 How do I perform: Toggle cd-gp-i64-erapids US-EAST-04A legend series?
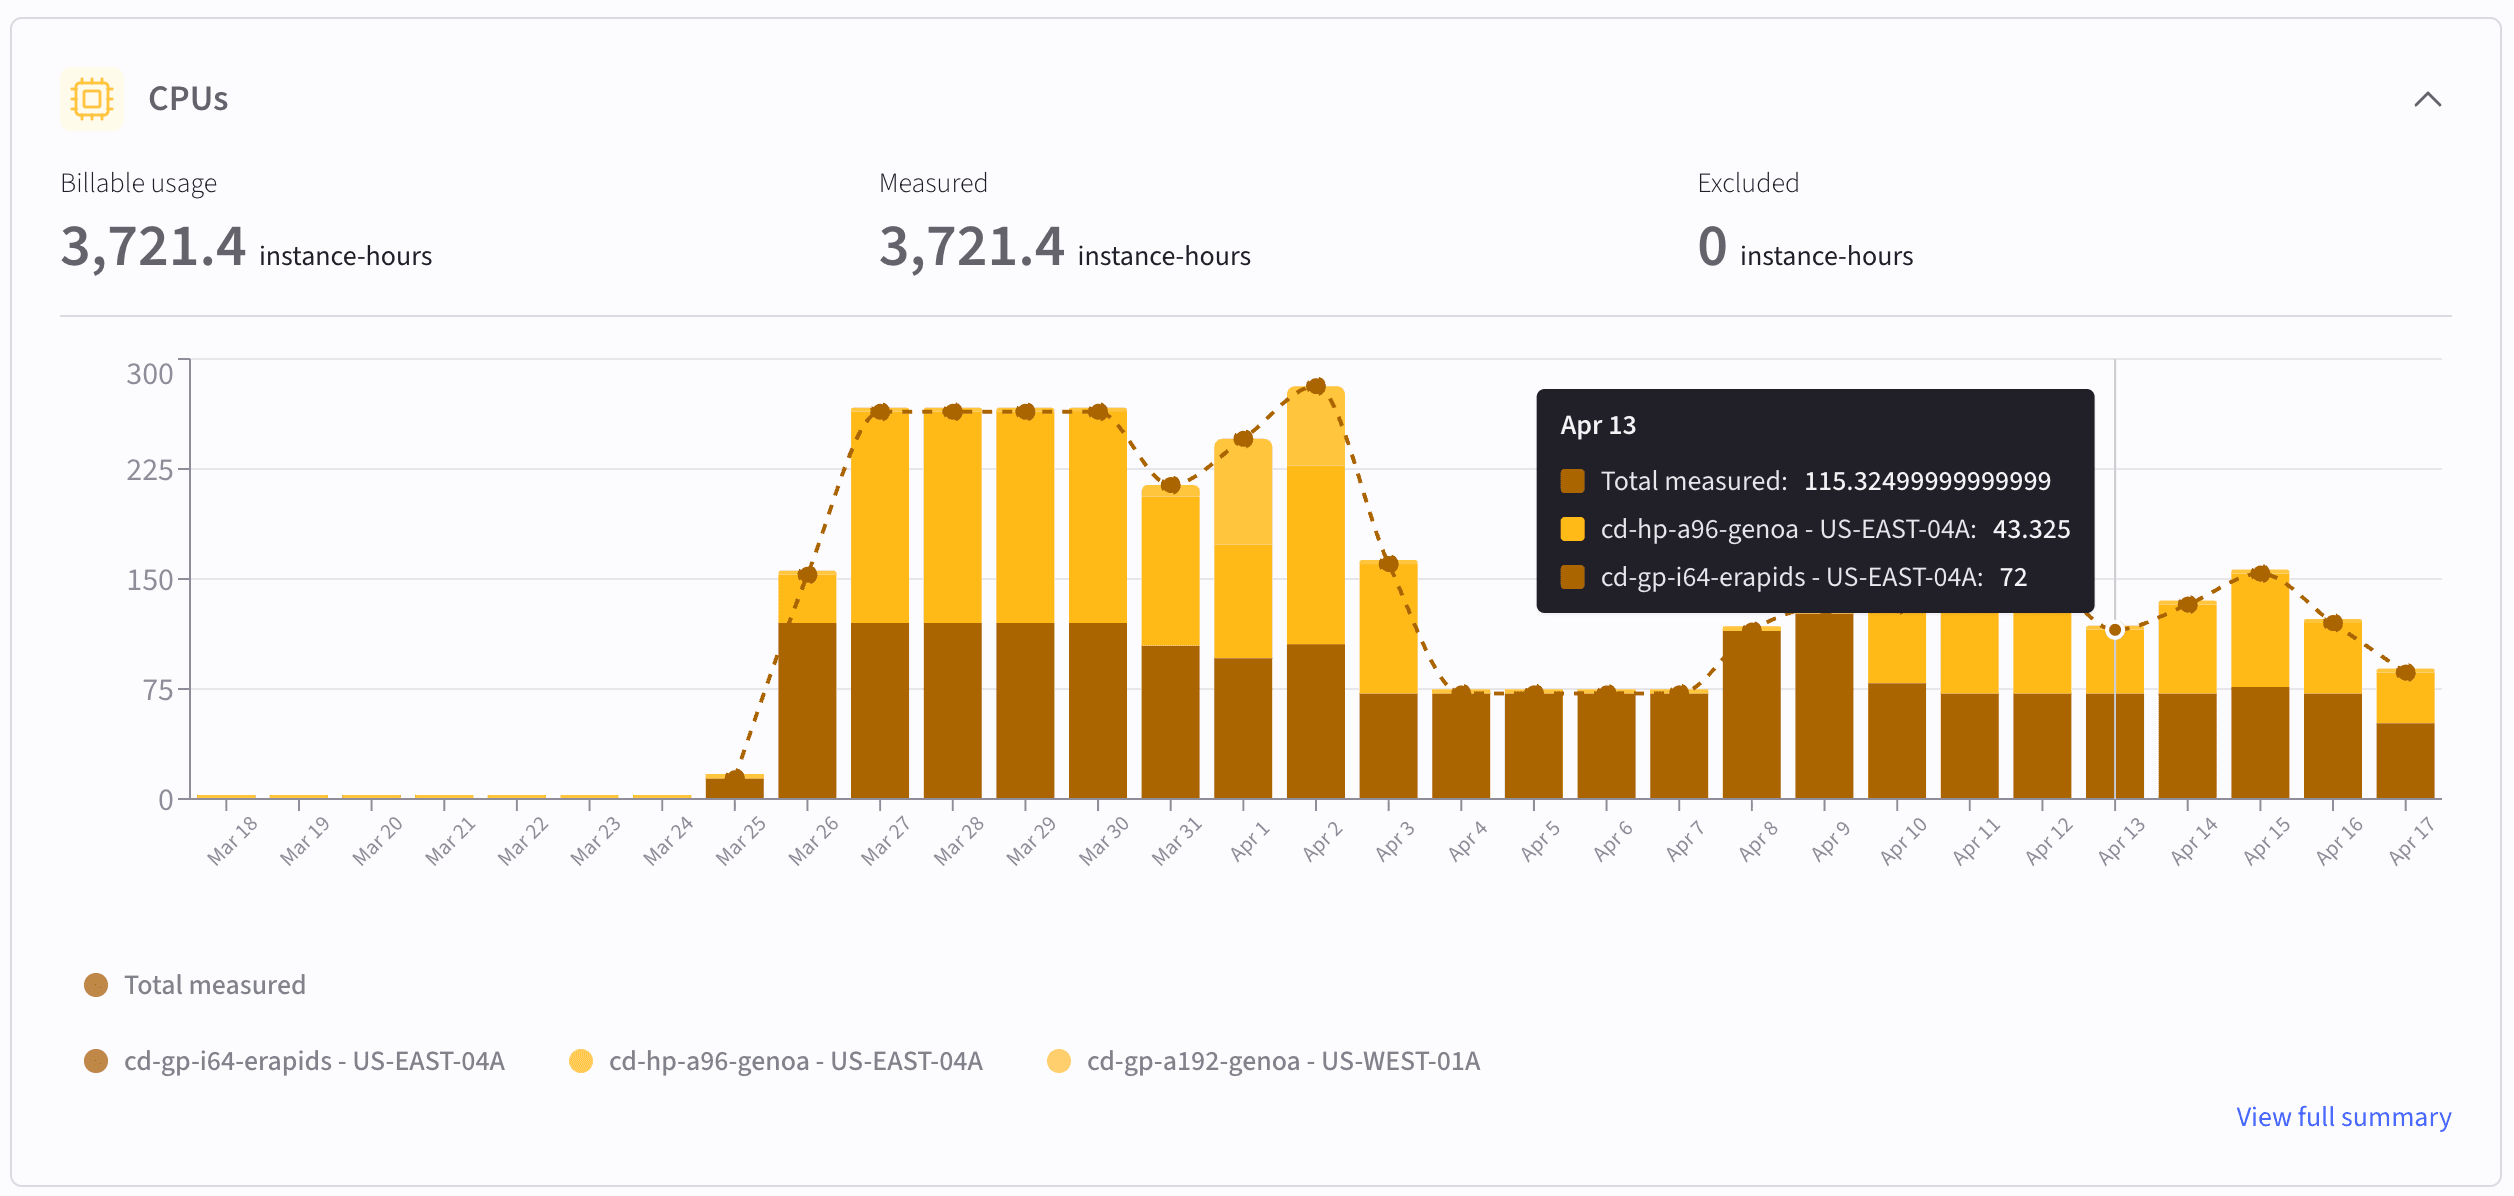pyautogui.click(x=295, y=1061)
